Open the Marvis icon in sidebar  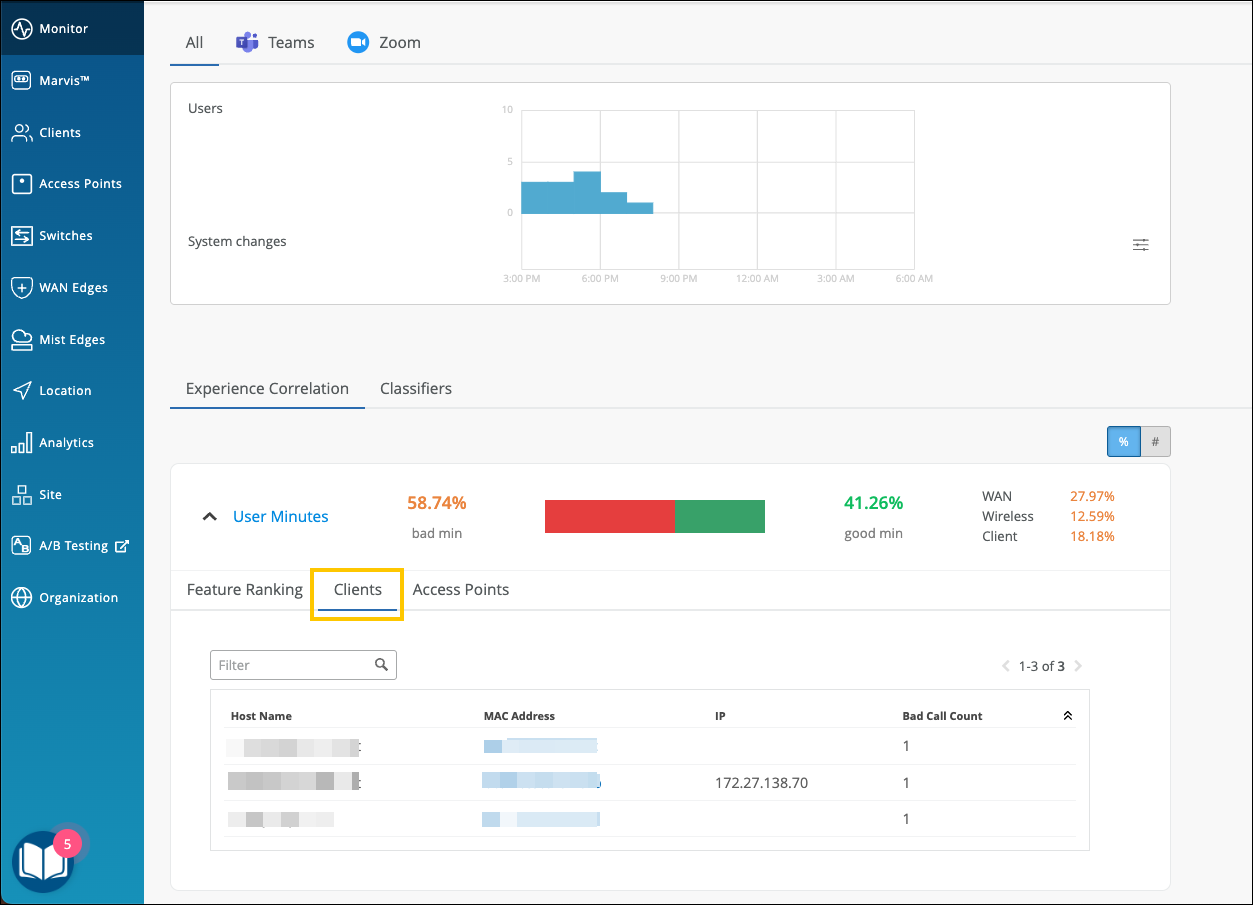22,81
